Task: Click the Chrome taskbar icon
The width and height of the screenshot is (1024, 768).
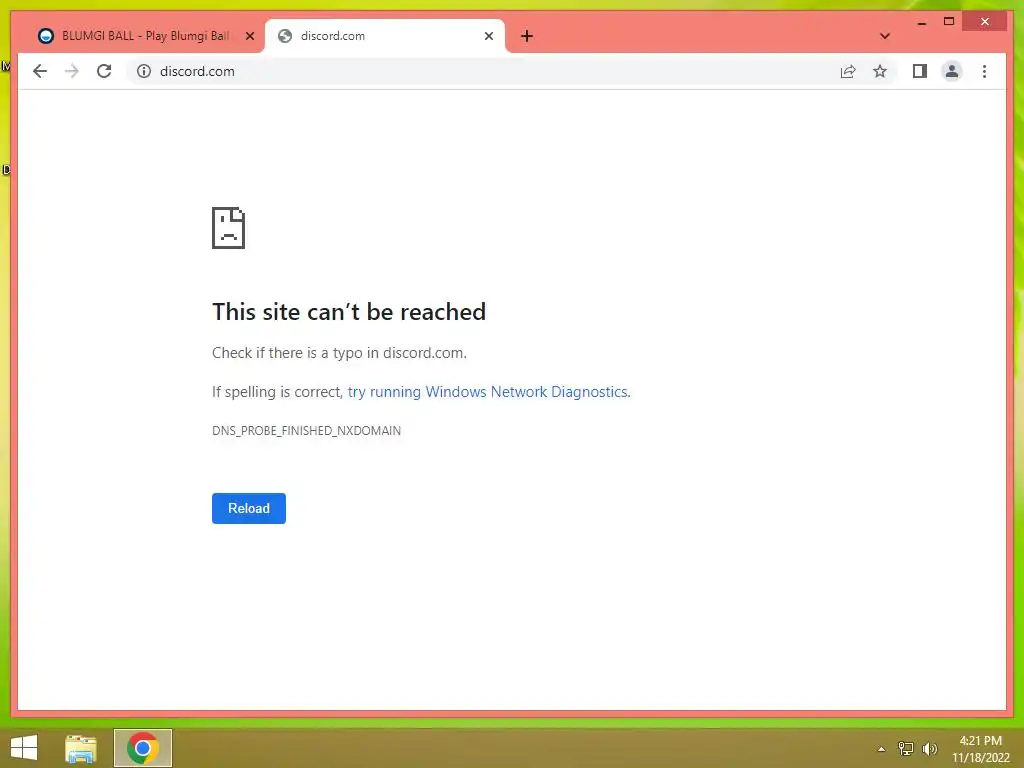Action: 142,748
